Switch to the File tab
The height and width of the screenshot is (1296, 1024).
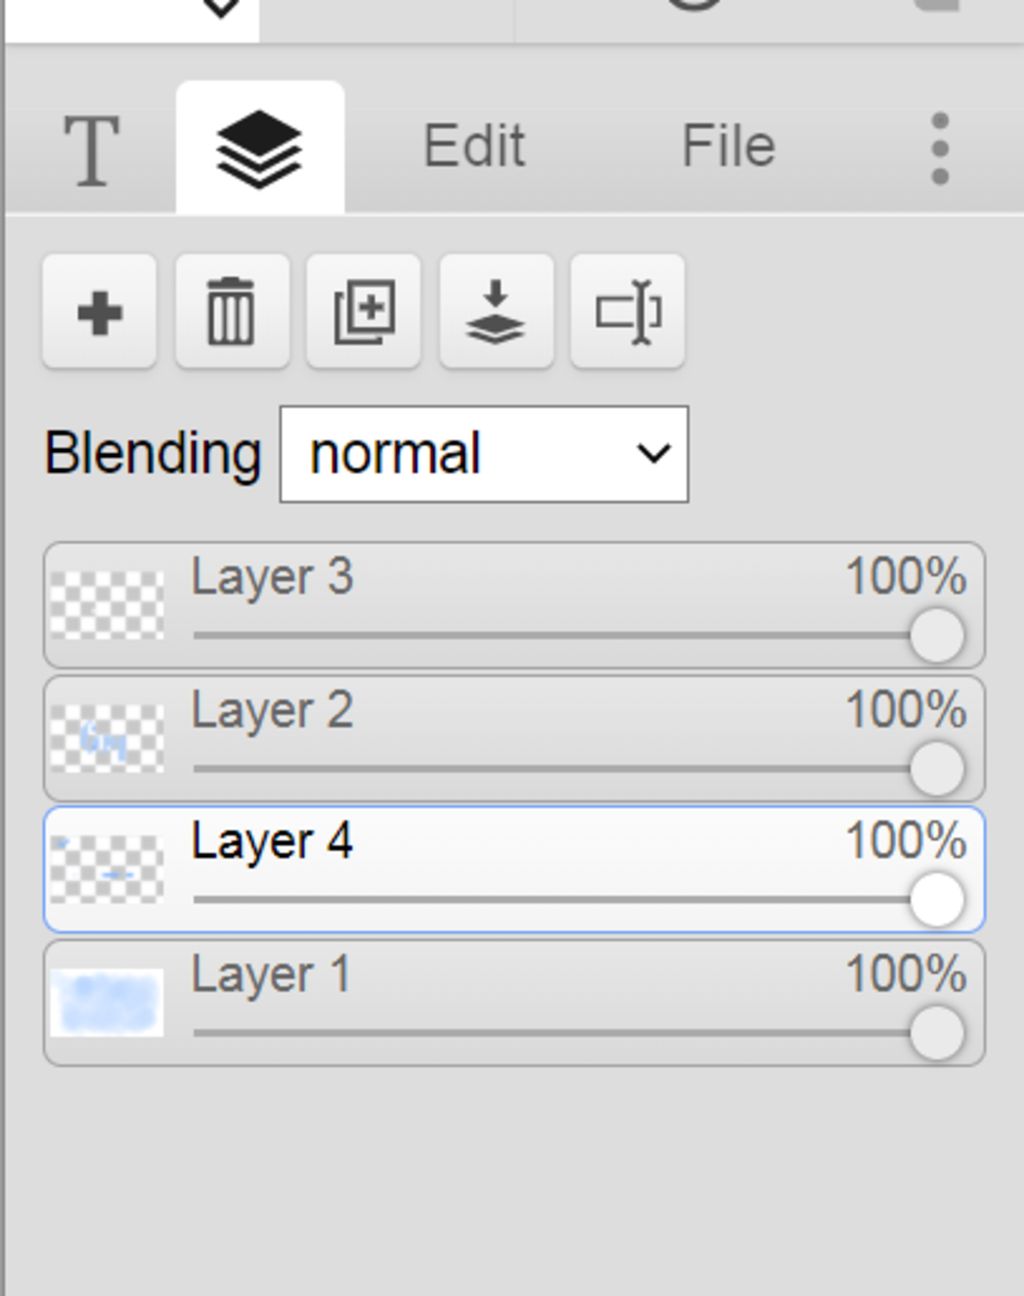tap(728, 146)
